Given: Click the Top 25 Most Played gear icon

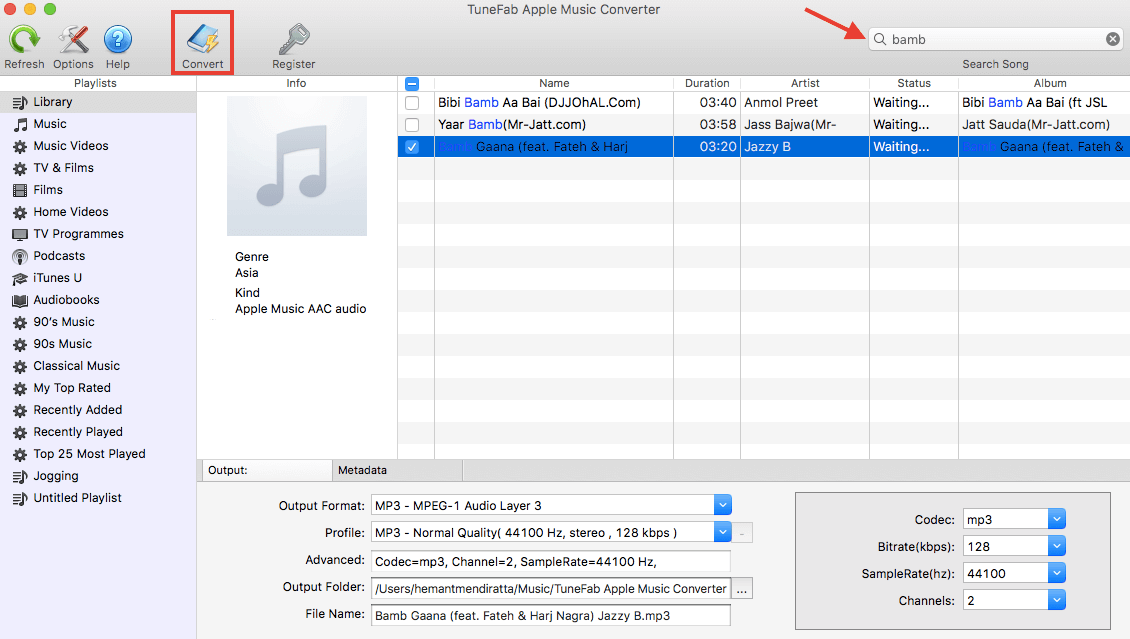Looking at the screenshot, I should [x=20, y=455].
